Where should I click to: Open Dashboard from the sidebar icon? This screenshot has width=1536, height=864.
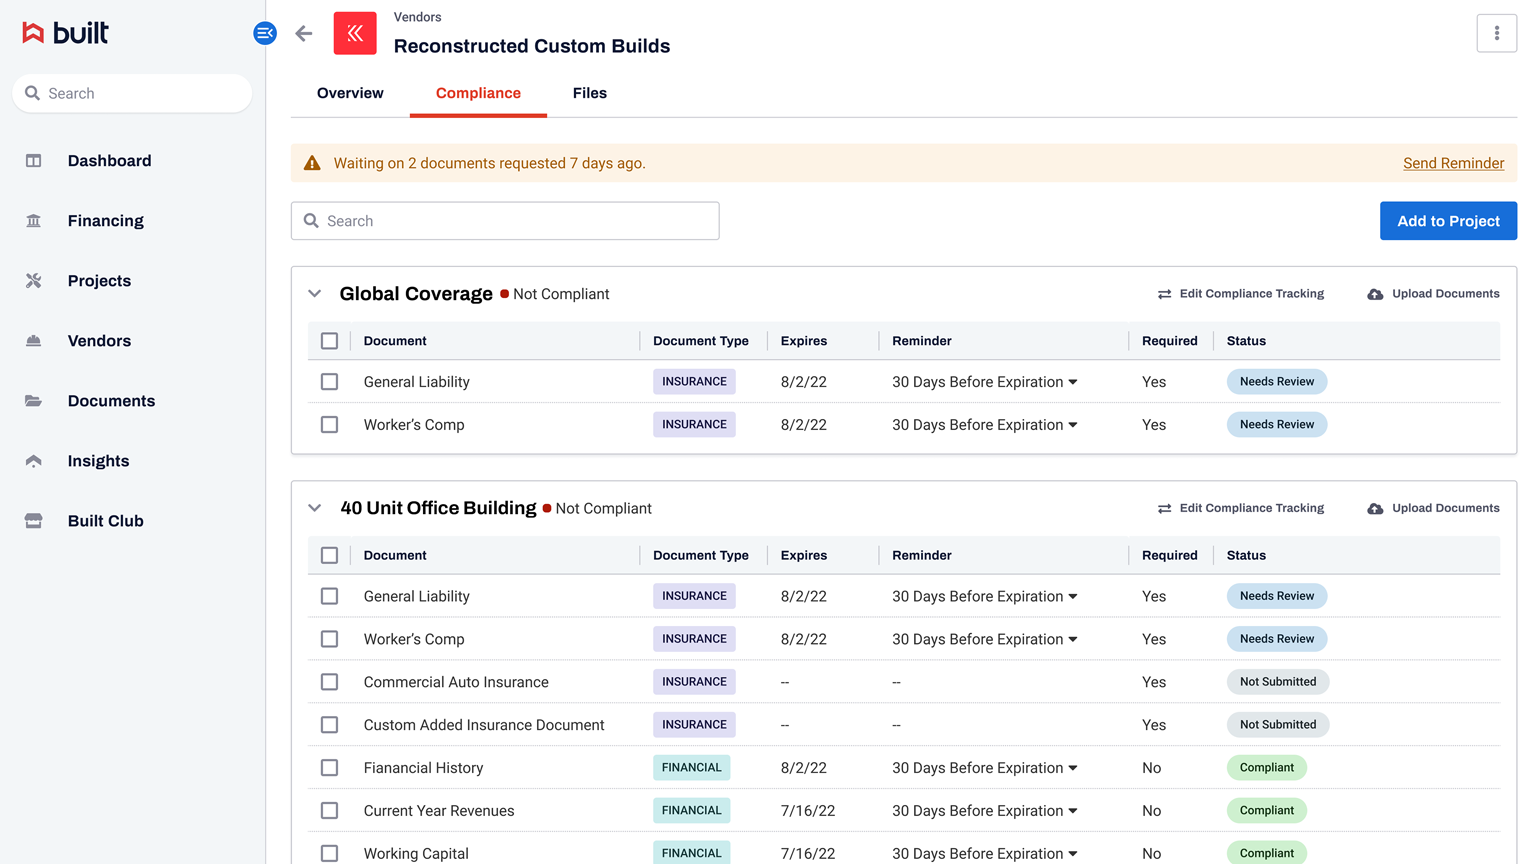click(x=34, y=161)
